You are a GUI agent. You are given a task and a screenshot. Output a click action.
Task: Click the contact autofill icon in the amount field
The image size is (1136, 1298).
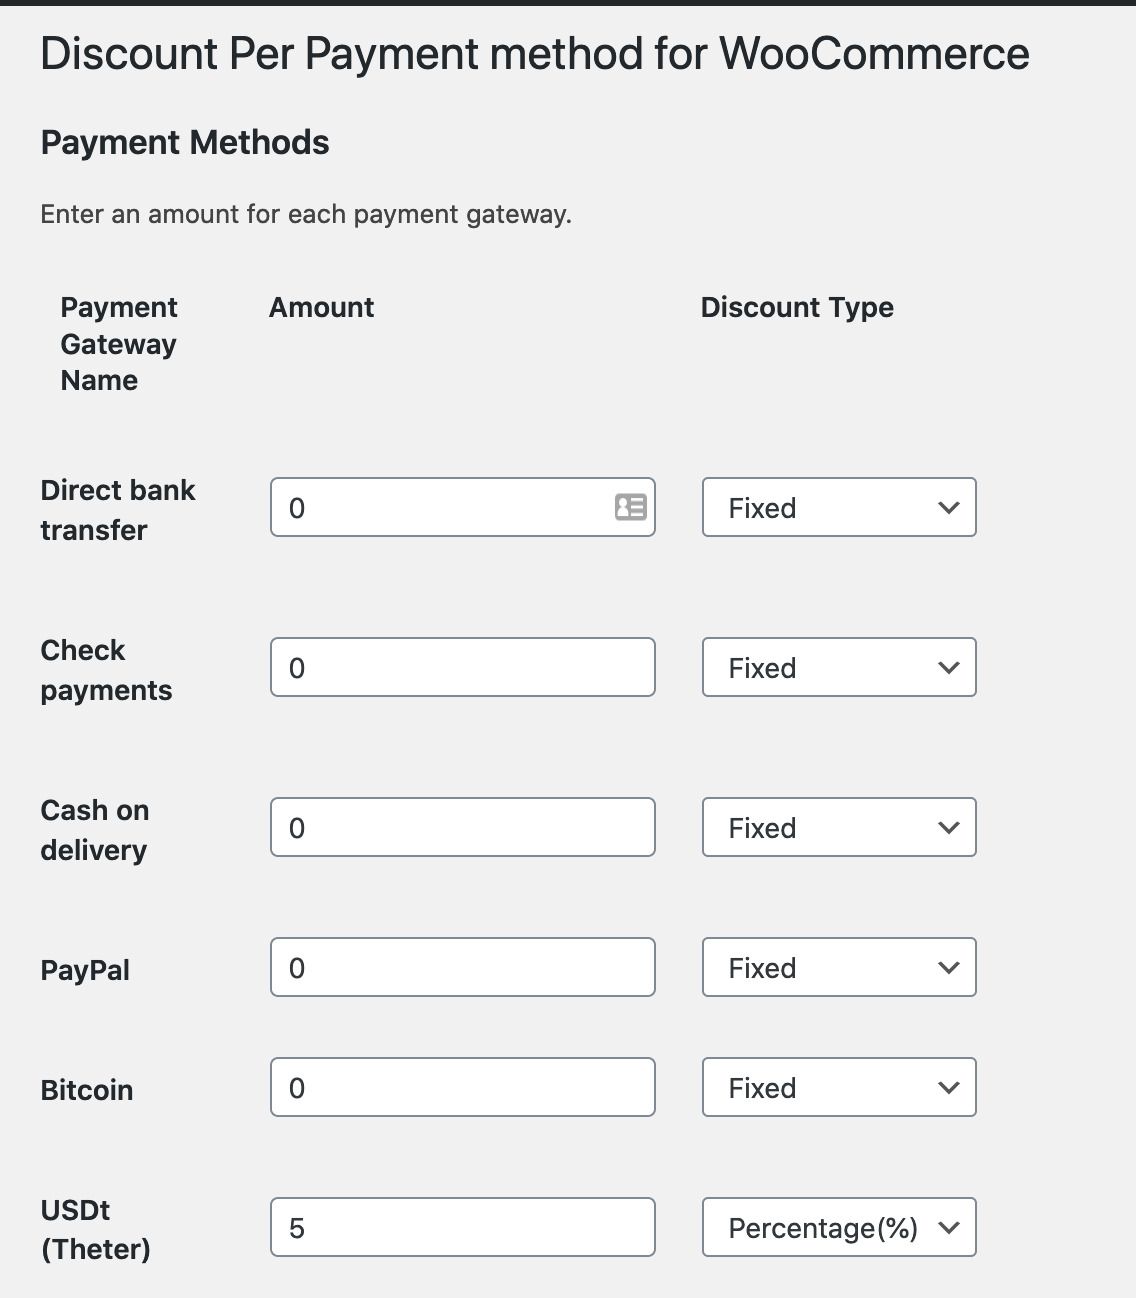(x=630, y=507)
